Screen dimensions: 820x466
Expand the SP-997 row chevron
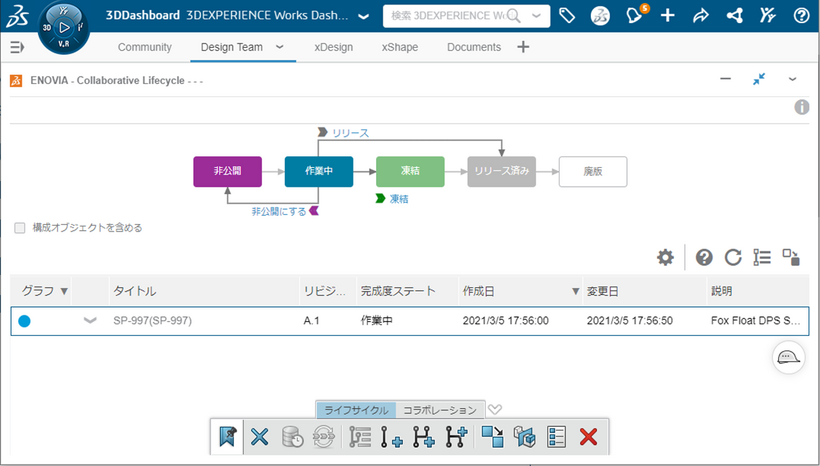(x=90, y=321)
